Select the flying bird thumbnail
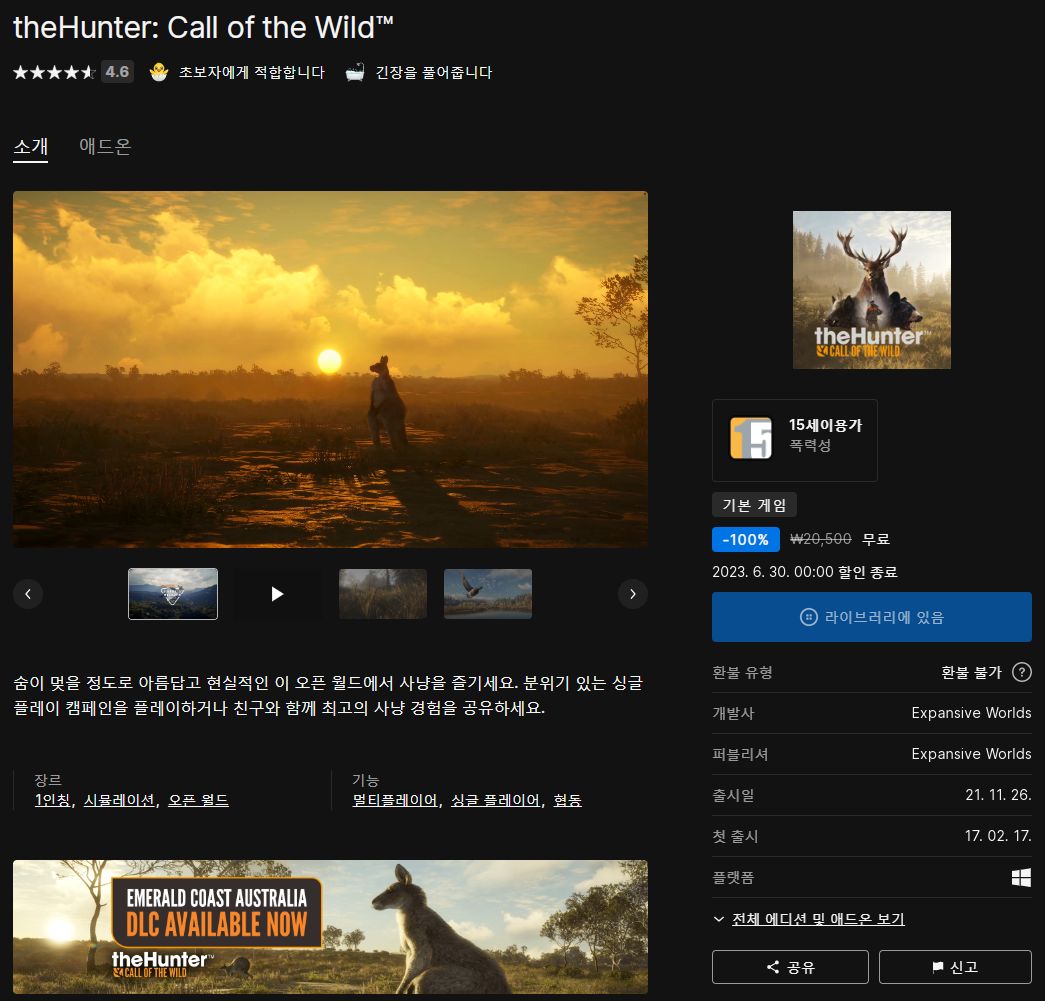The image size is (1045, 1001). (488, 594)
